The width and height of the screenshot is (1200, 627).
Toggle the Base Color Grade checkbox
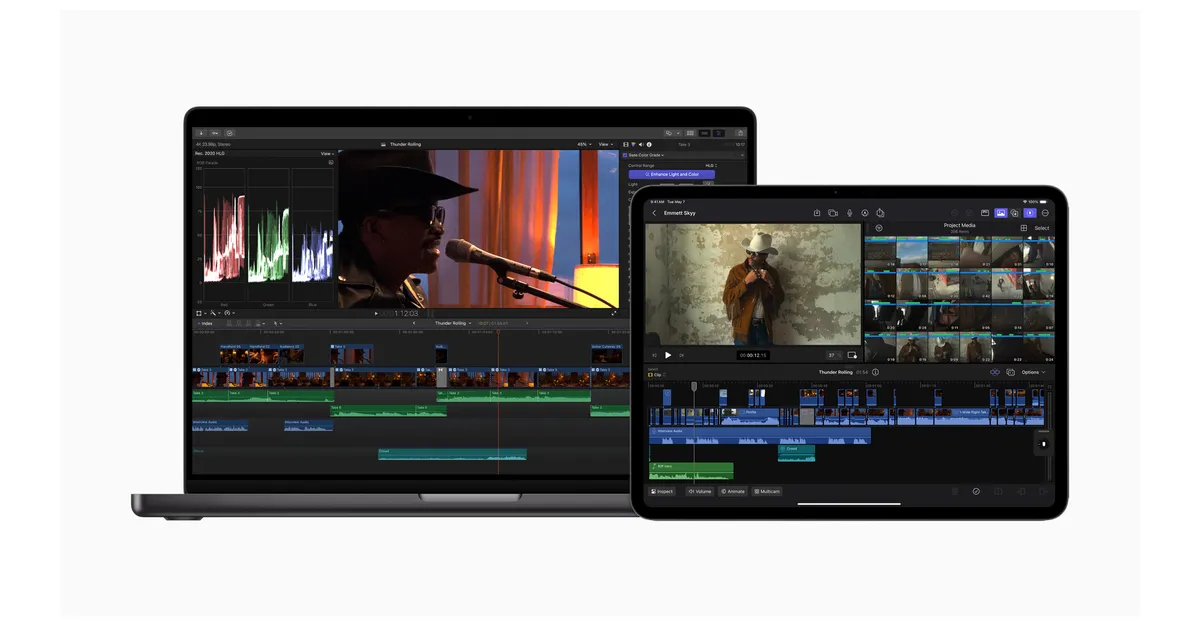[x=626, y=155]
